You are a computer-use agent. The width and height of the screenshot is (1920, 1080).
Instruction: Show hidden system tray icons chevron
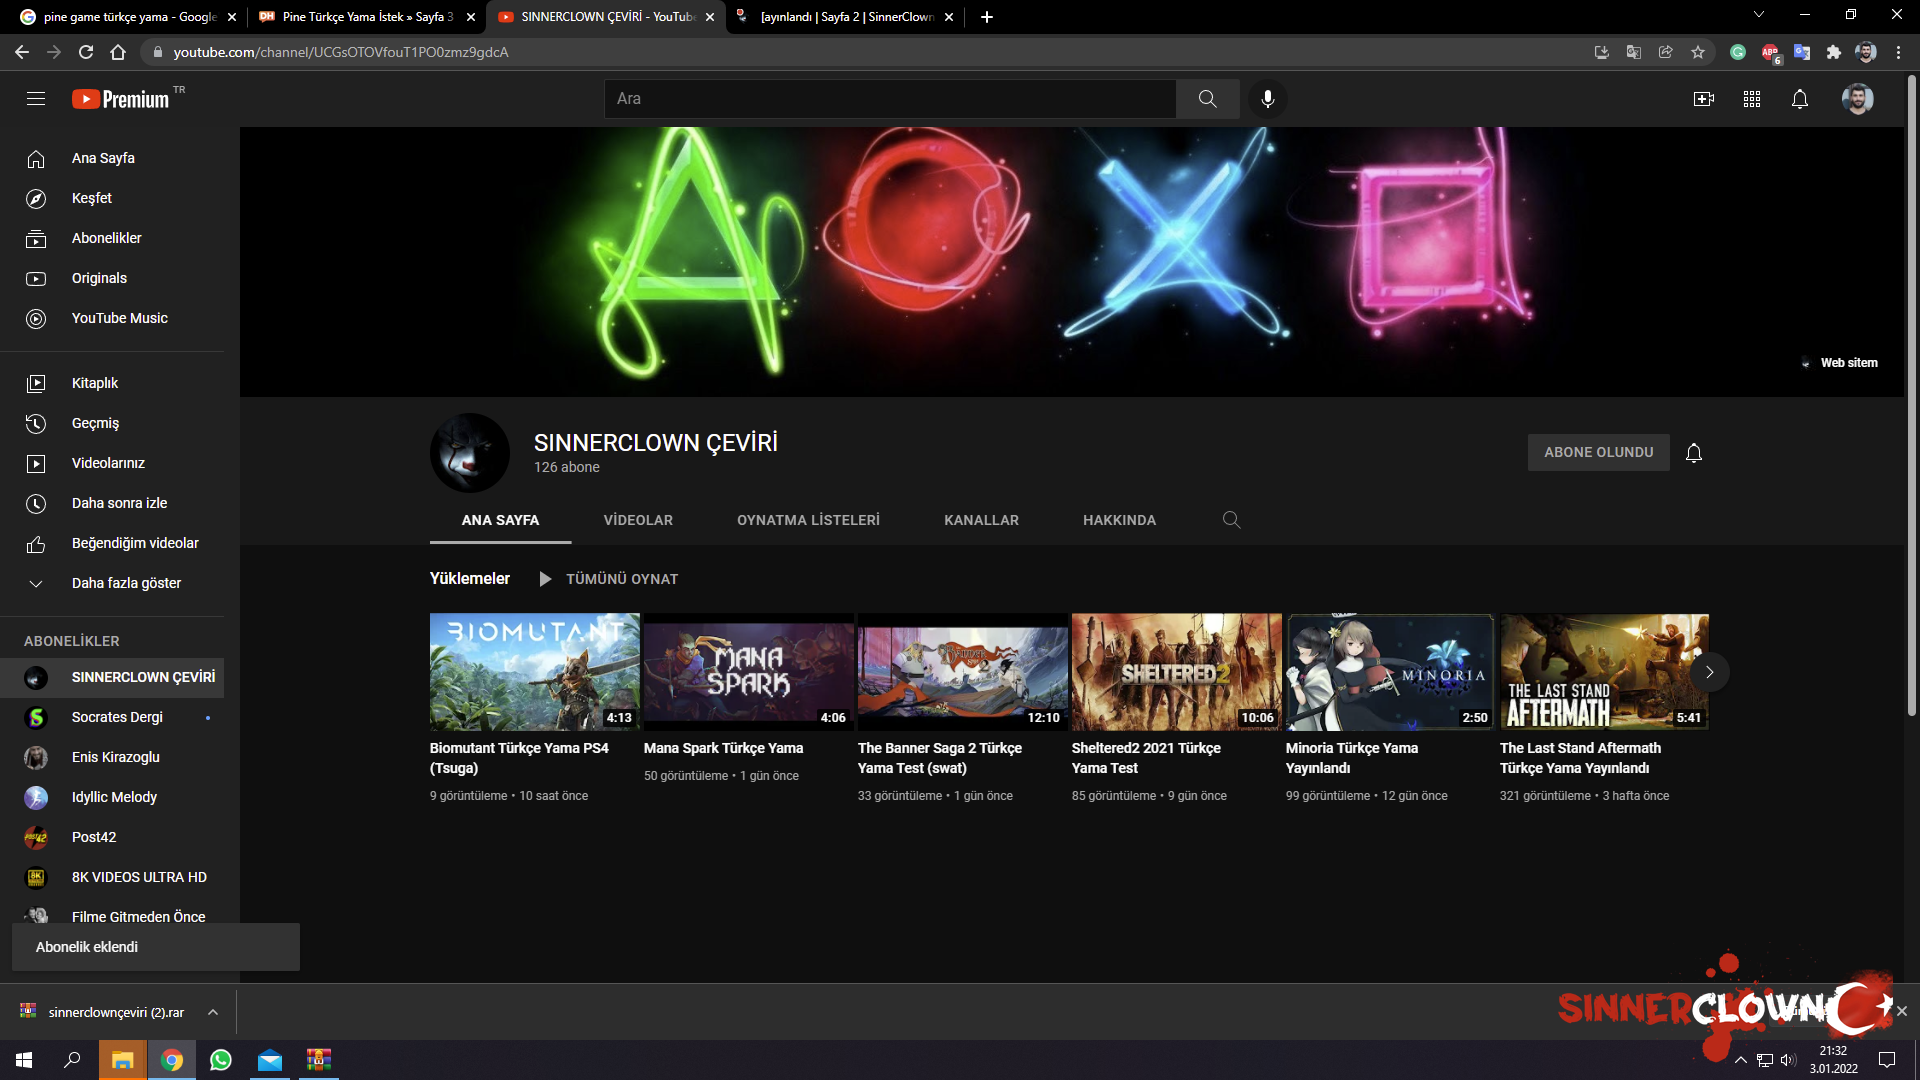coord(1741,1060)
